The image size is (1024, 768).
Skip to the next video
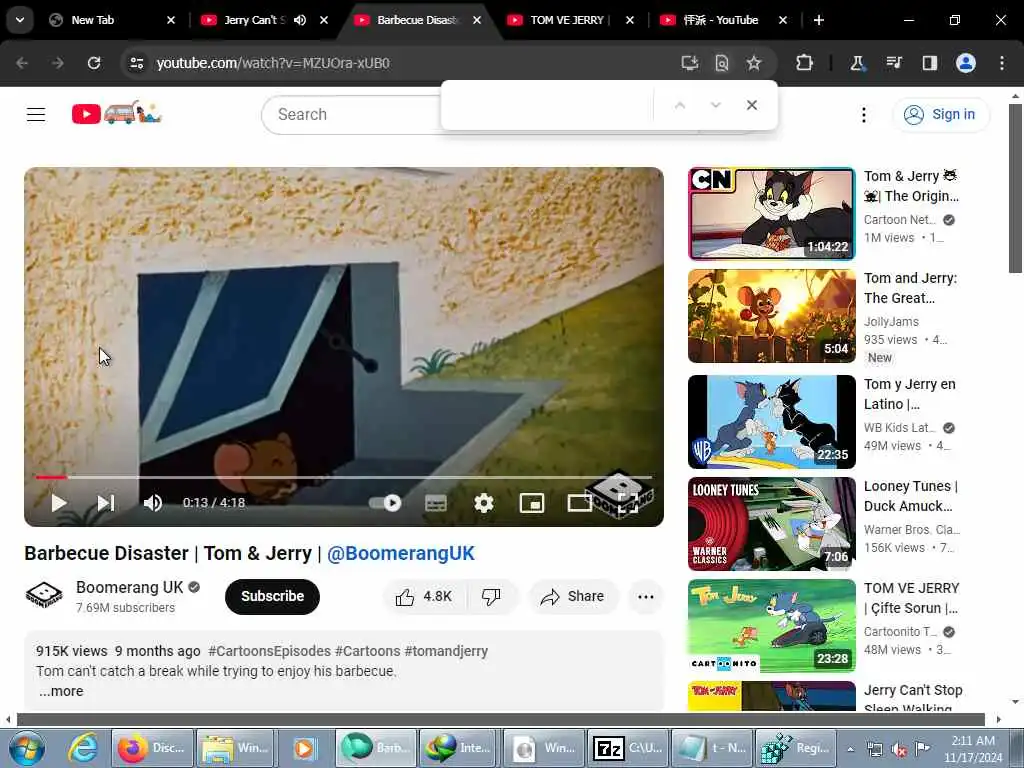point(106,503)
